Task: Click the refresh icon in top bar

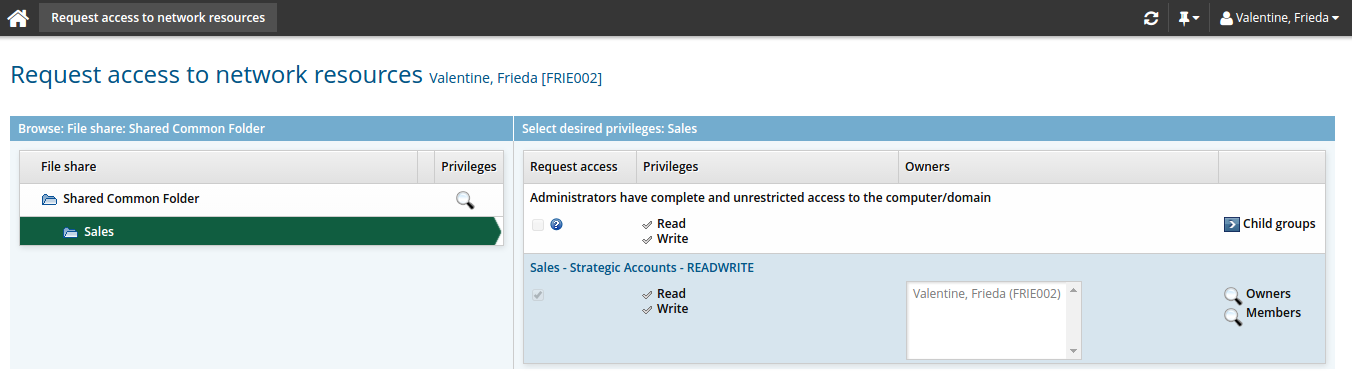Action: pyautogui.click(x=1151, y=18)
